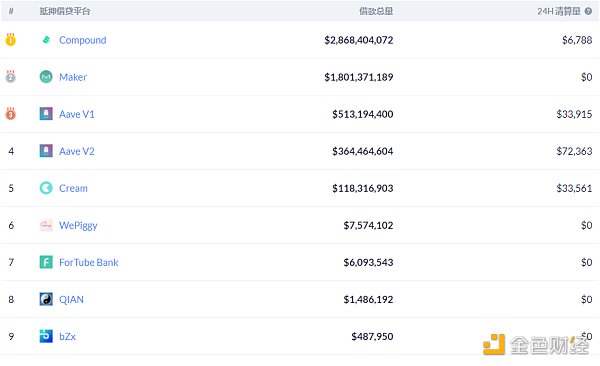This screenshot has height=366, width=600.
Task: Click the 24H liquidation column header
Action: (559, 11)
